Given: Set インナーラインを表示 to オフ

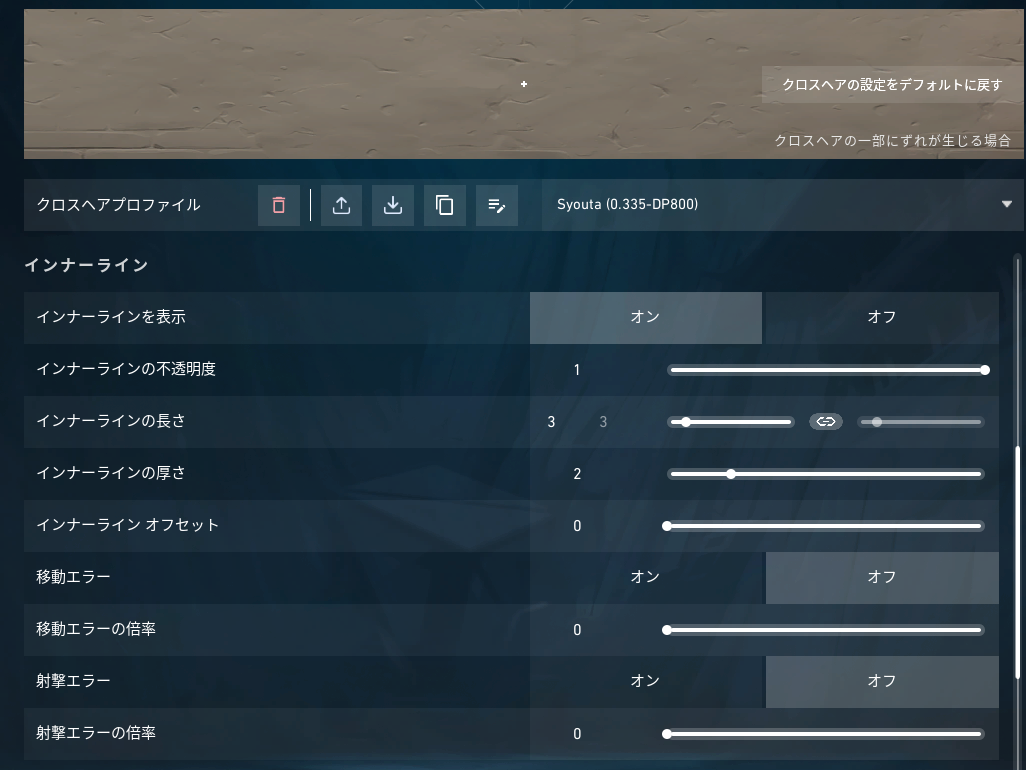Looking at the screenshot, I should 882,318.
